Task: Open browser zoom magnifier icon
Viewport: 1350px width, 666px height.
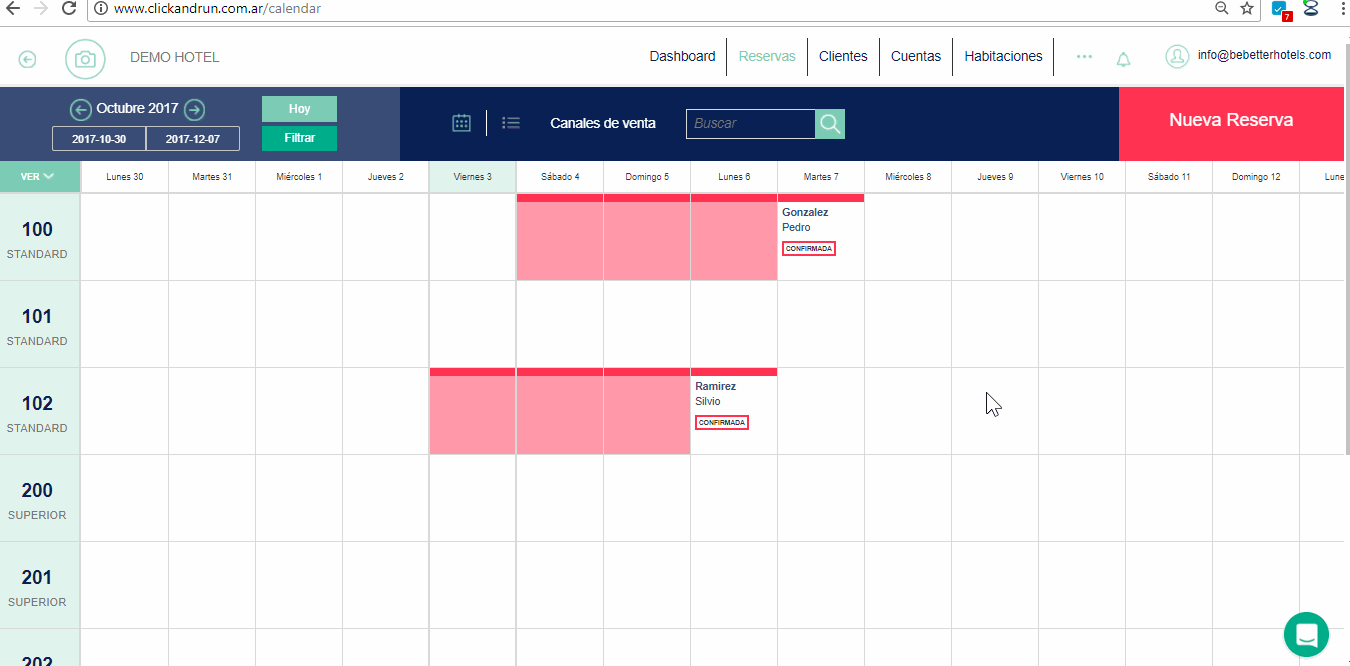Action: (1221, 8)
